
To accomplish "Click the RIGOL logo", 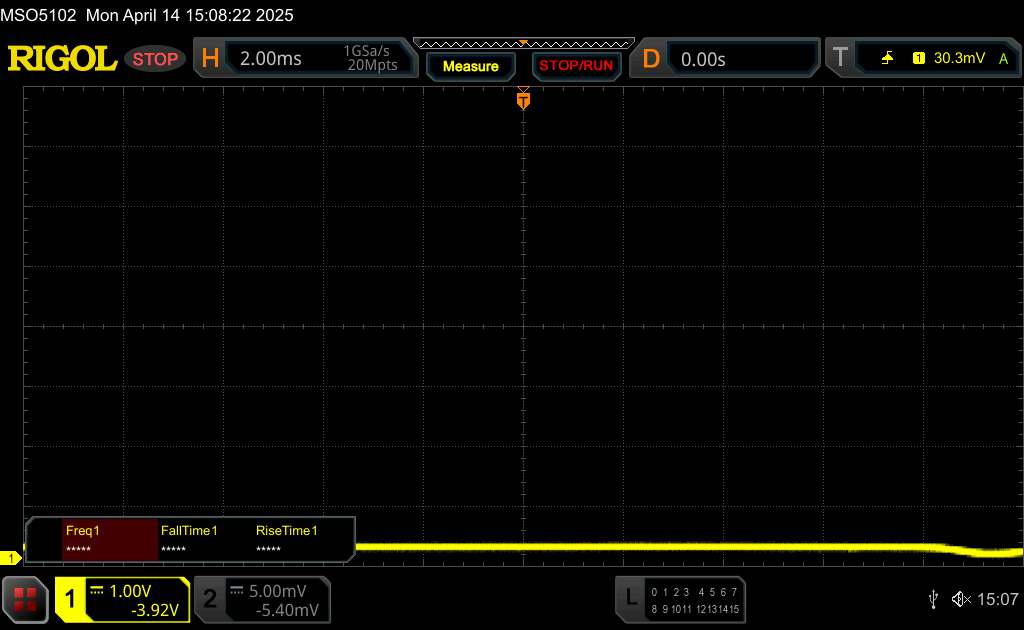I will click(x=62, y=59).
